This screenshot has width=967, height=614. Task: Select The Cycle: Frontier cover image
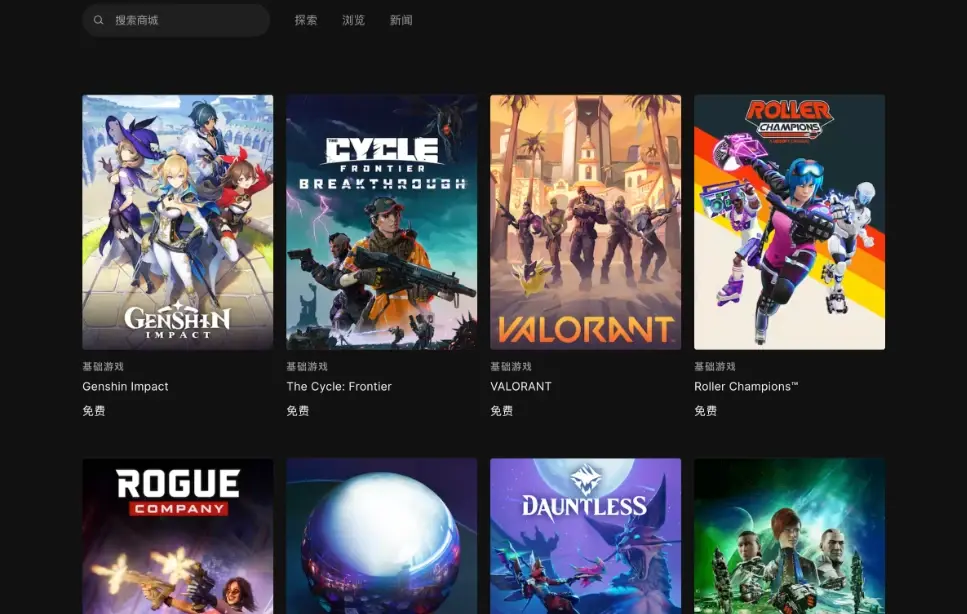click(x=381, y=222)
